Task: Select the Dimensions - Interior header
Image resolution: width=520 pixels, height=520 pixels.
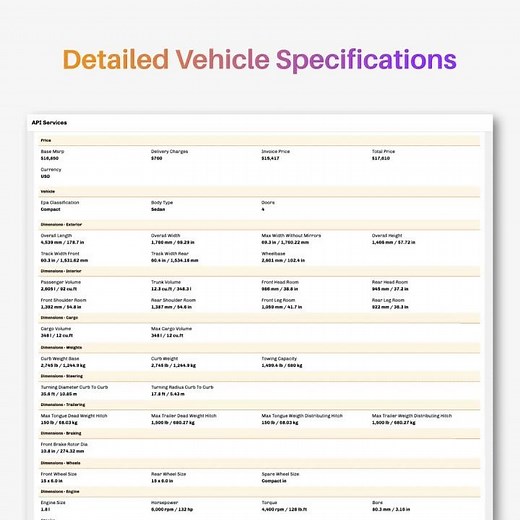Action: pyautogui.click(x=259, y=271)
